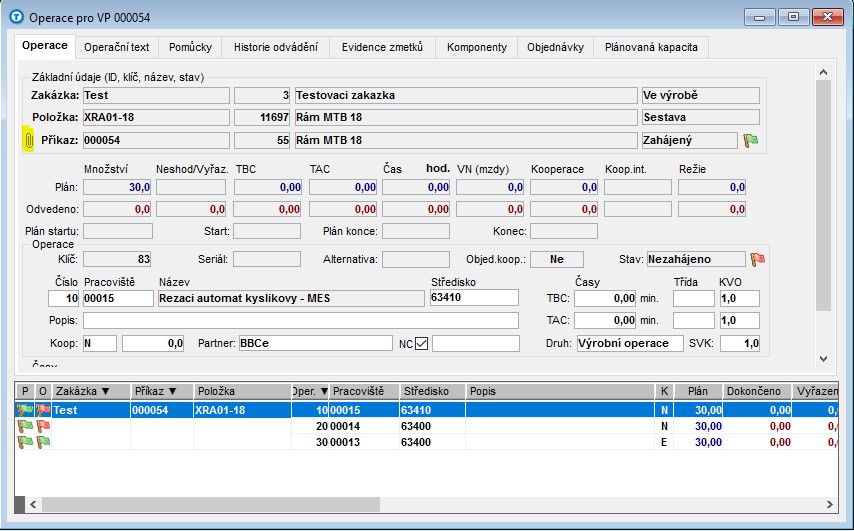Click the form panel scroll up arrow

coord(824,72)
